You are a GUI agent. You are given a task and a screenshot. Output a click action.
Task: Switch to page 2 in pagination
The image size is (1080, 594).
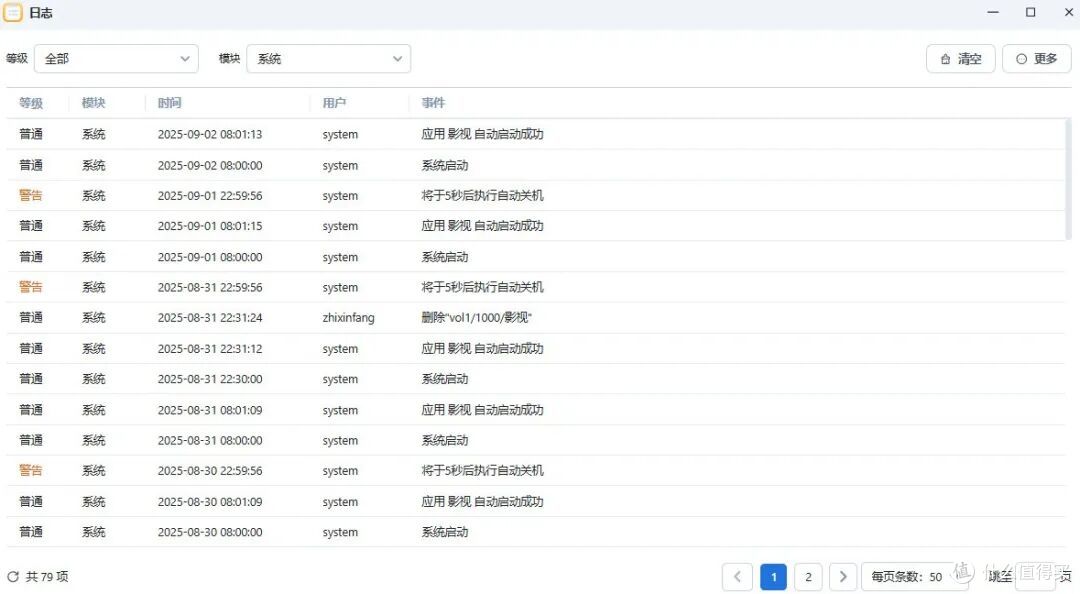click(809, 577)
